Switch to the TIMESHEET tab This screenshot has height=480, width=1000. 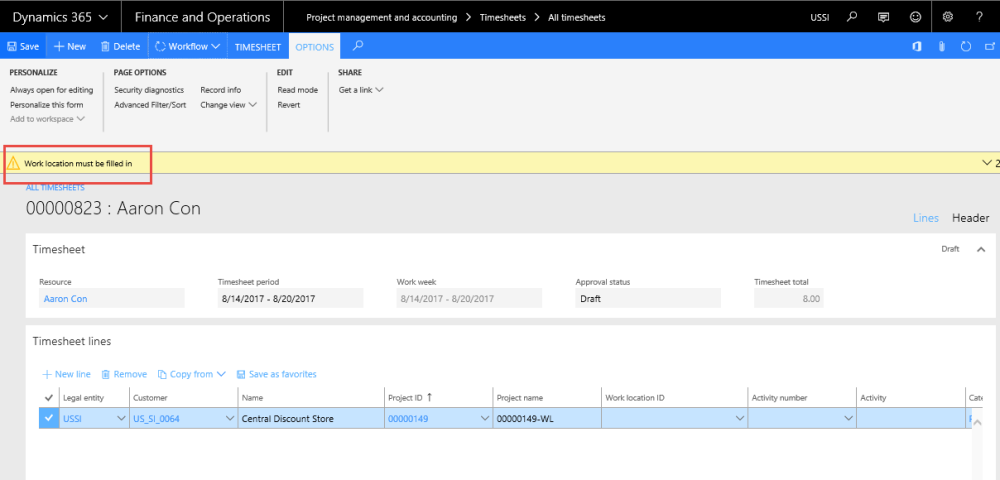(258, 47)
